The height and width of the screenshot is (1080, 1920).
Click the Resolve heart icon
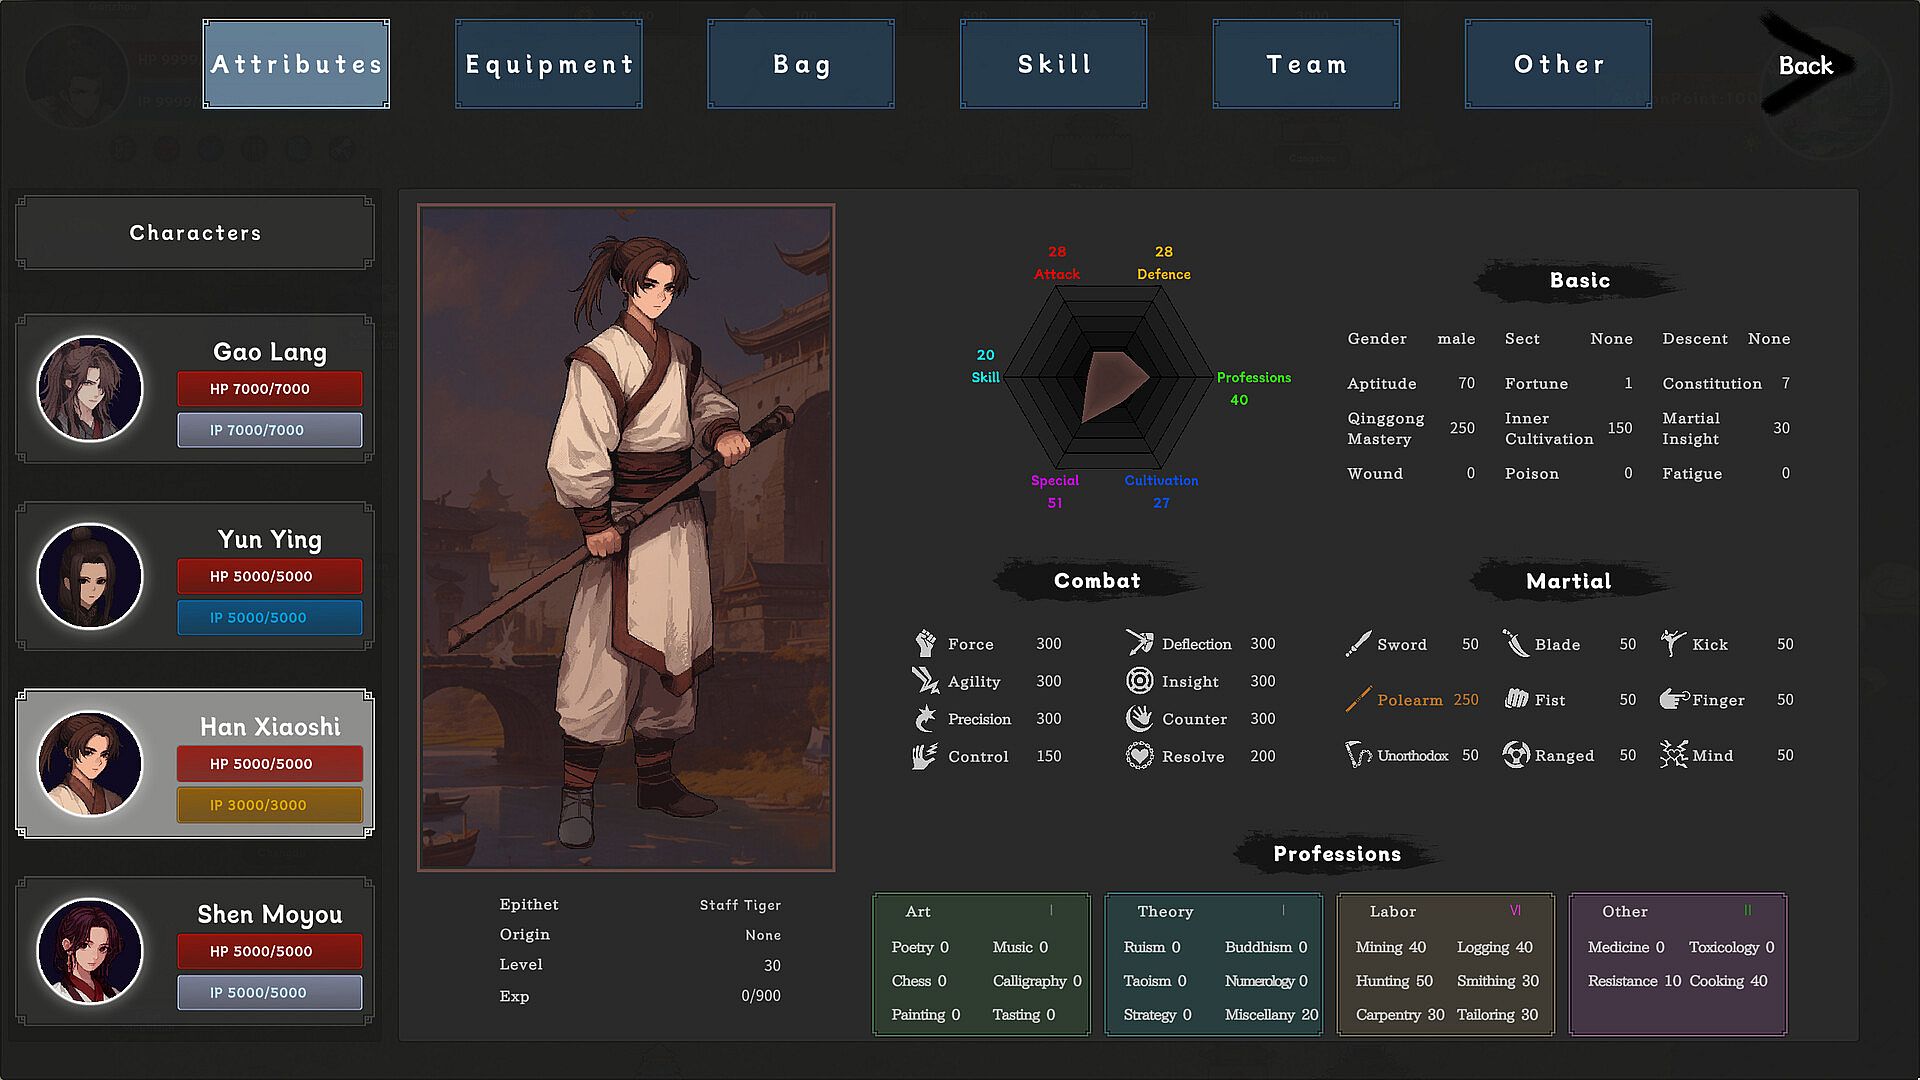[x=1139, y=756]
